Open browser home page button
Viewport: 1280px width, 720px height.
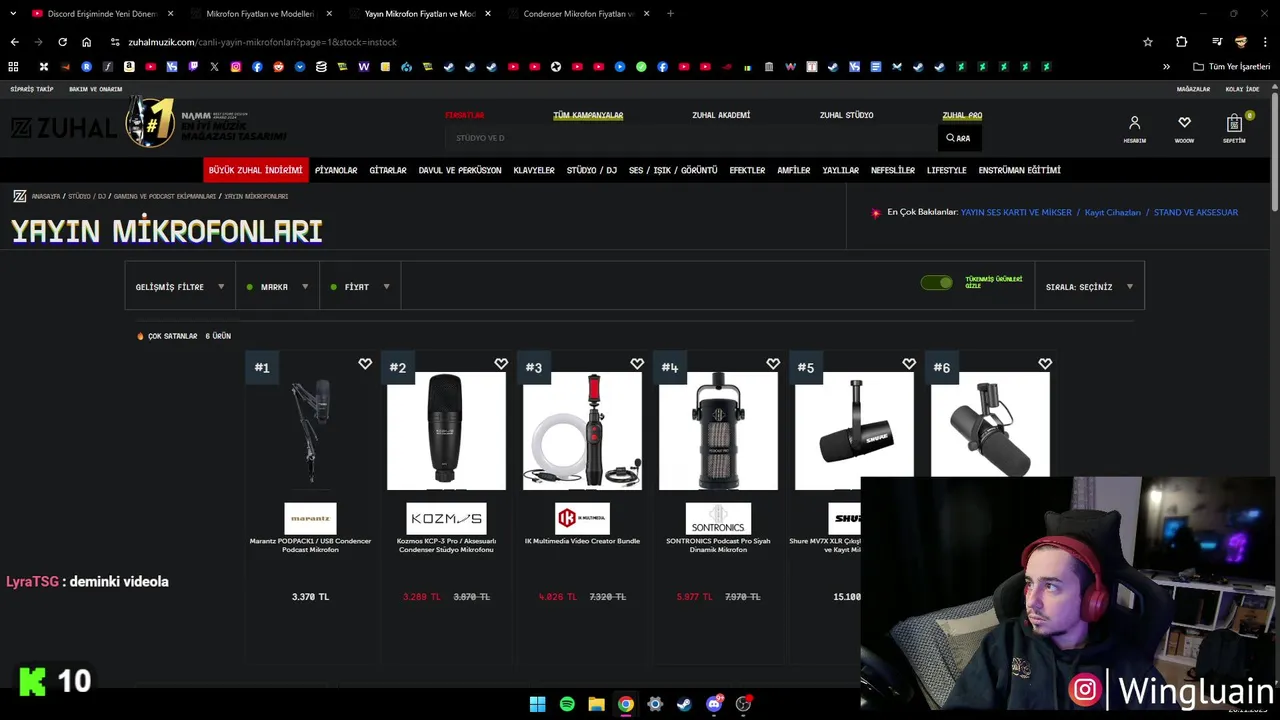tap(87, 42)
